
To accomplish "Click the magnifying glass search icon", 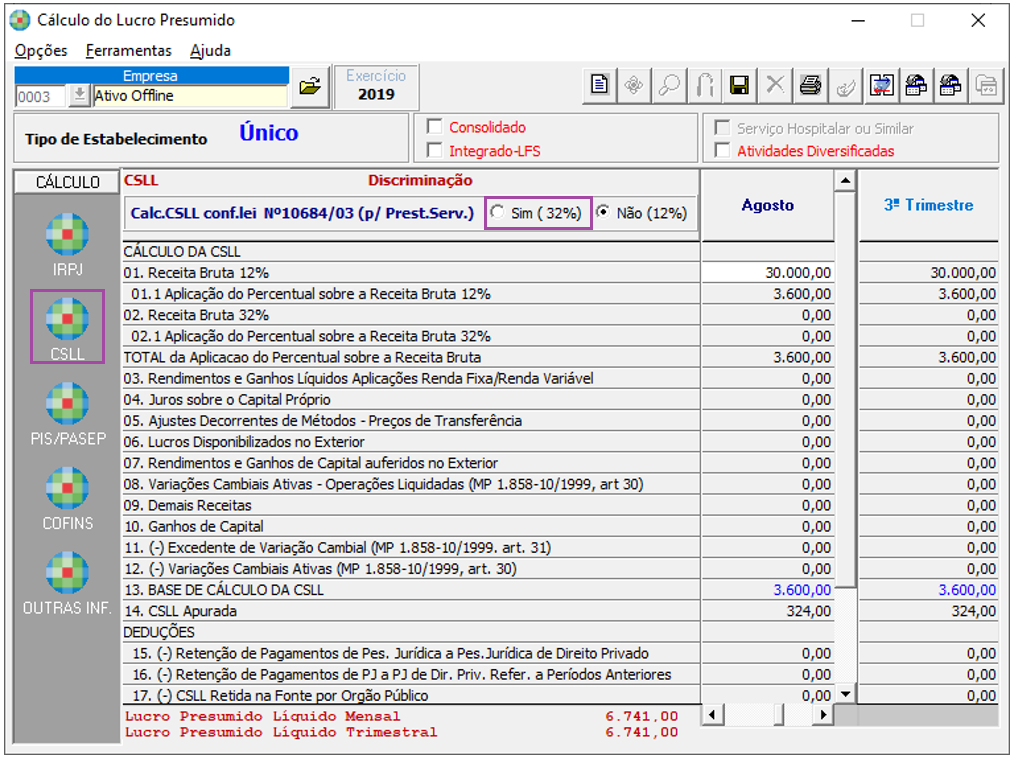I will [669, 85].
